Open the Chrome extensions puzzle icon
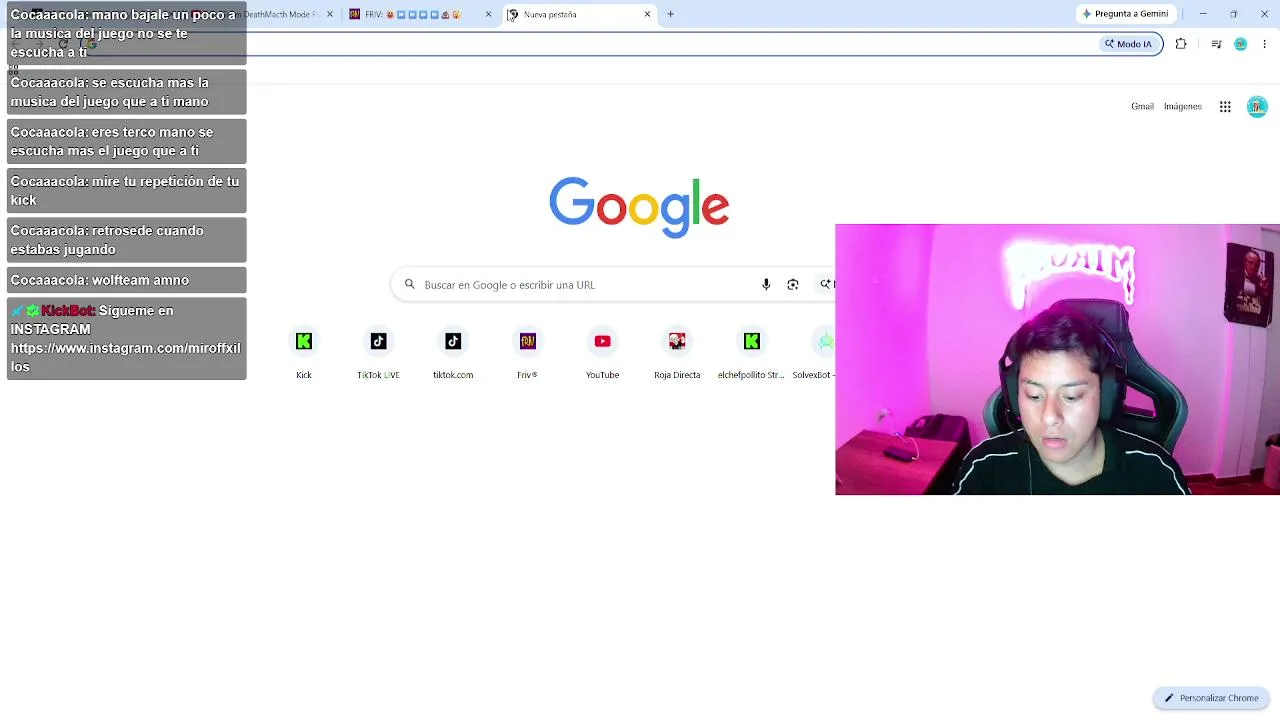 coord(1181,44)
